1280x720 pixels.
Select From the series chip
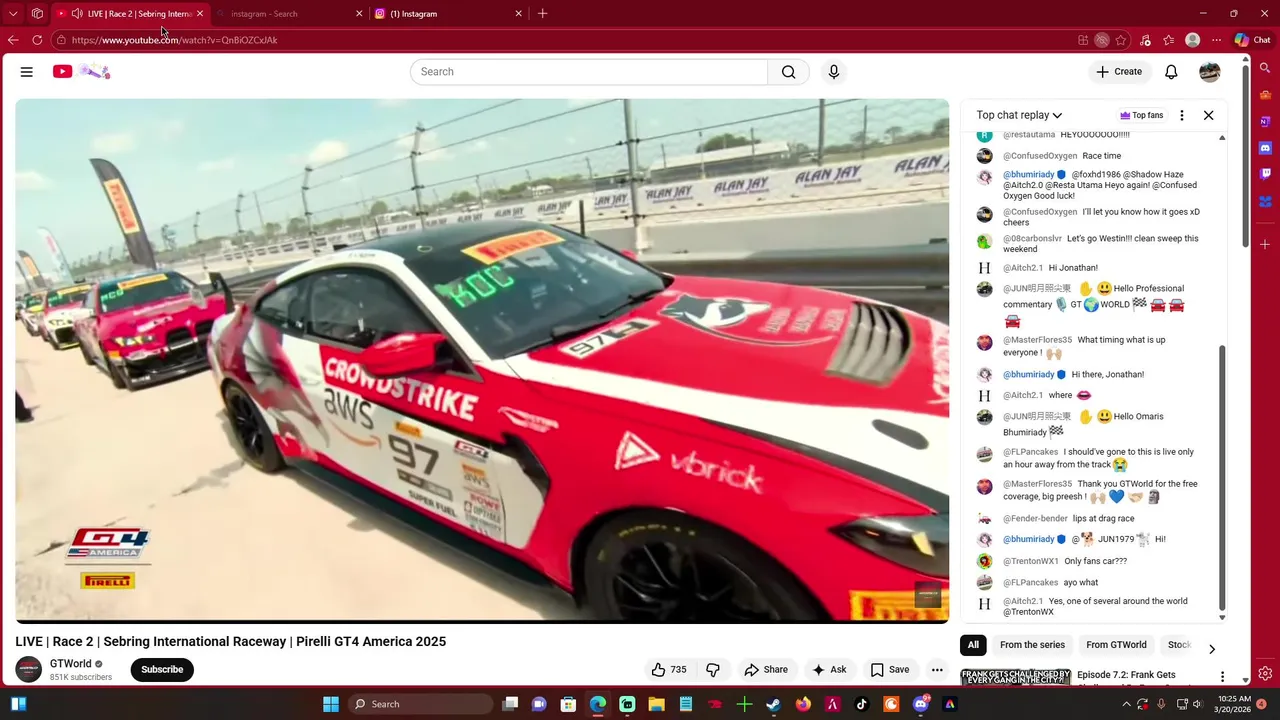click(1032, 645)
